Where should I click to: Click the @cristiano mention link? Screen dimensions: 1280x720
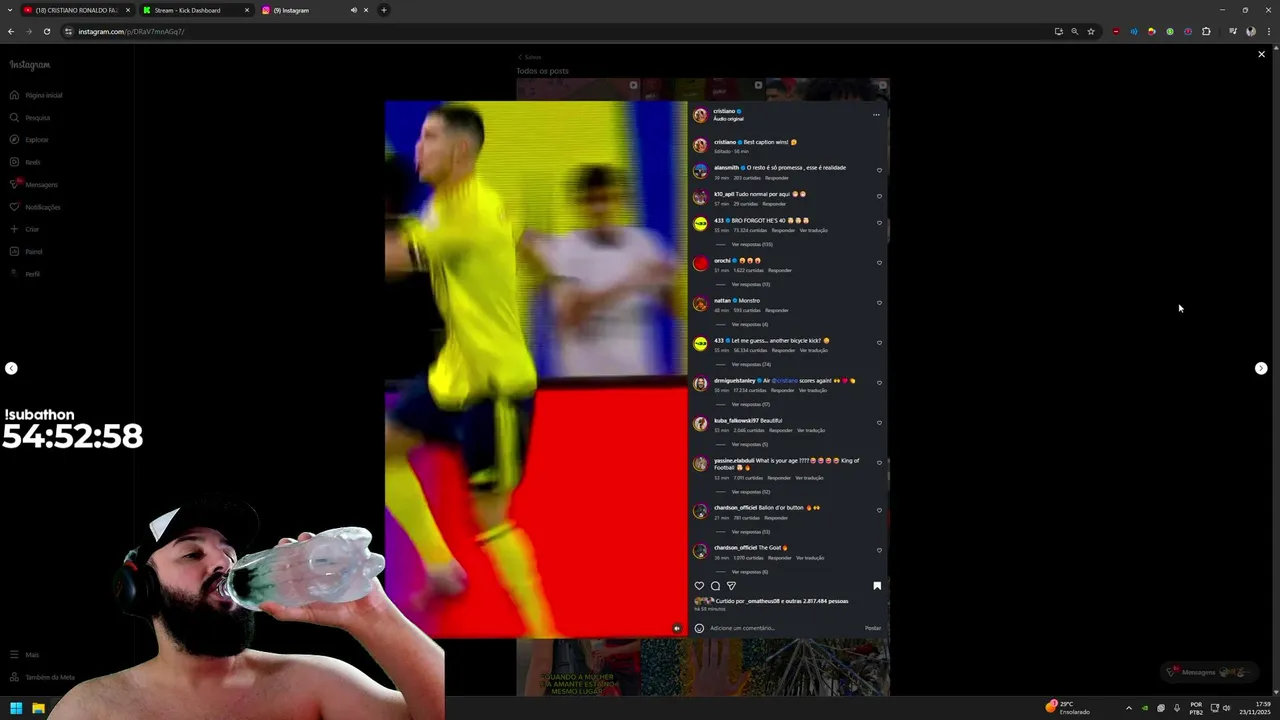(785, 380)
